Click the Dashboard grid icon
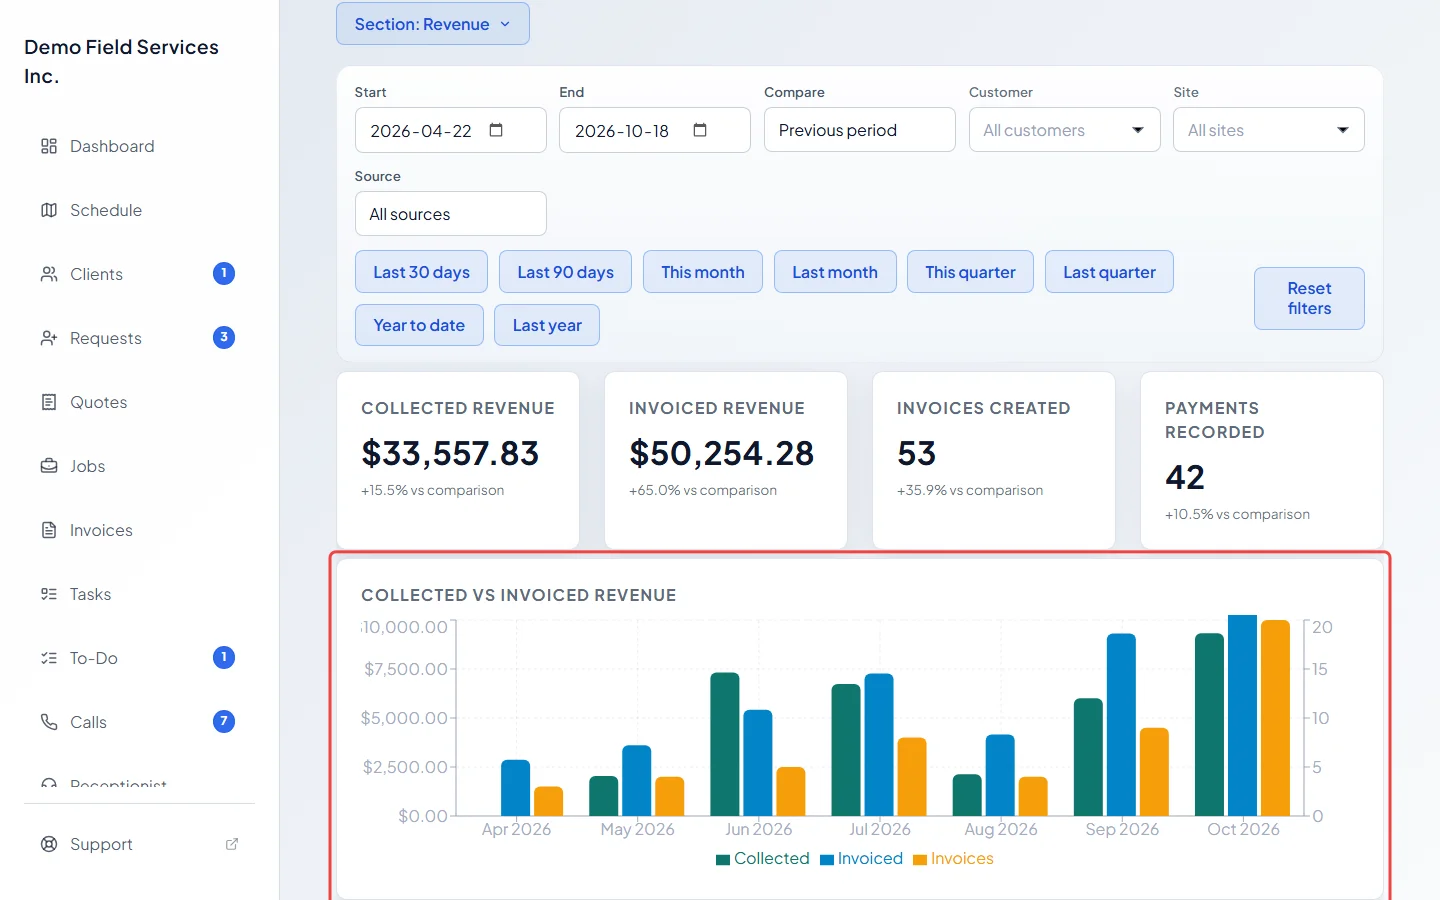This screenshot has width=1440, height=900. tap(49, 146)
